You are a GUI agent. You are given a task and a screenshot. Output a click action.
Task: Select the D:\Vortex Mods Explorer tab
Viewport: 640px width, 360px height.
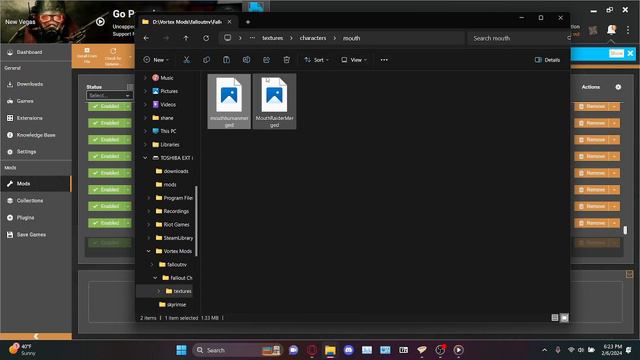point(187,22)
